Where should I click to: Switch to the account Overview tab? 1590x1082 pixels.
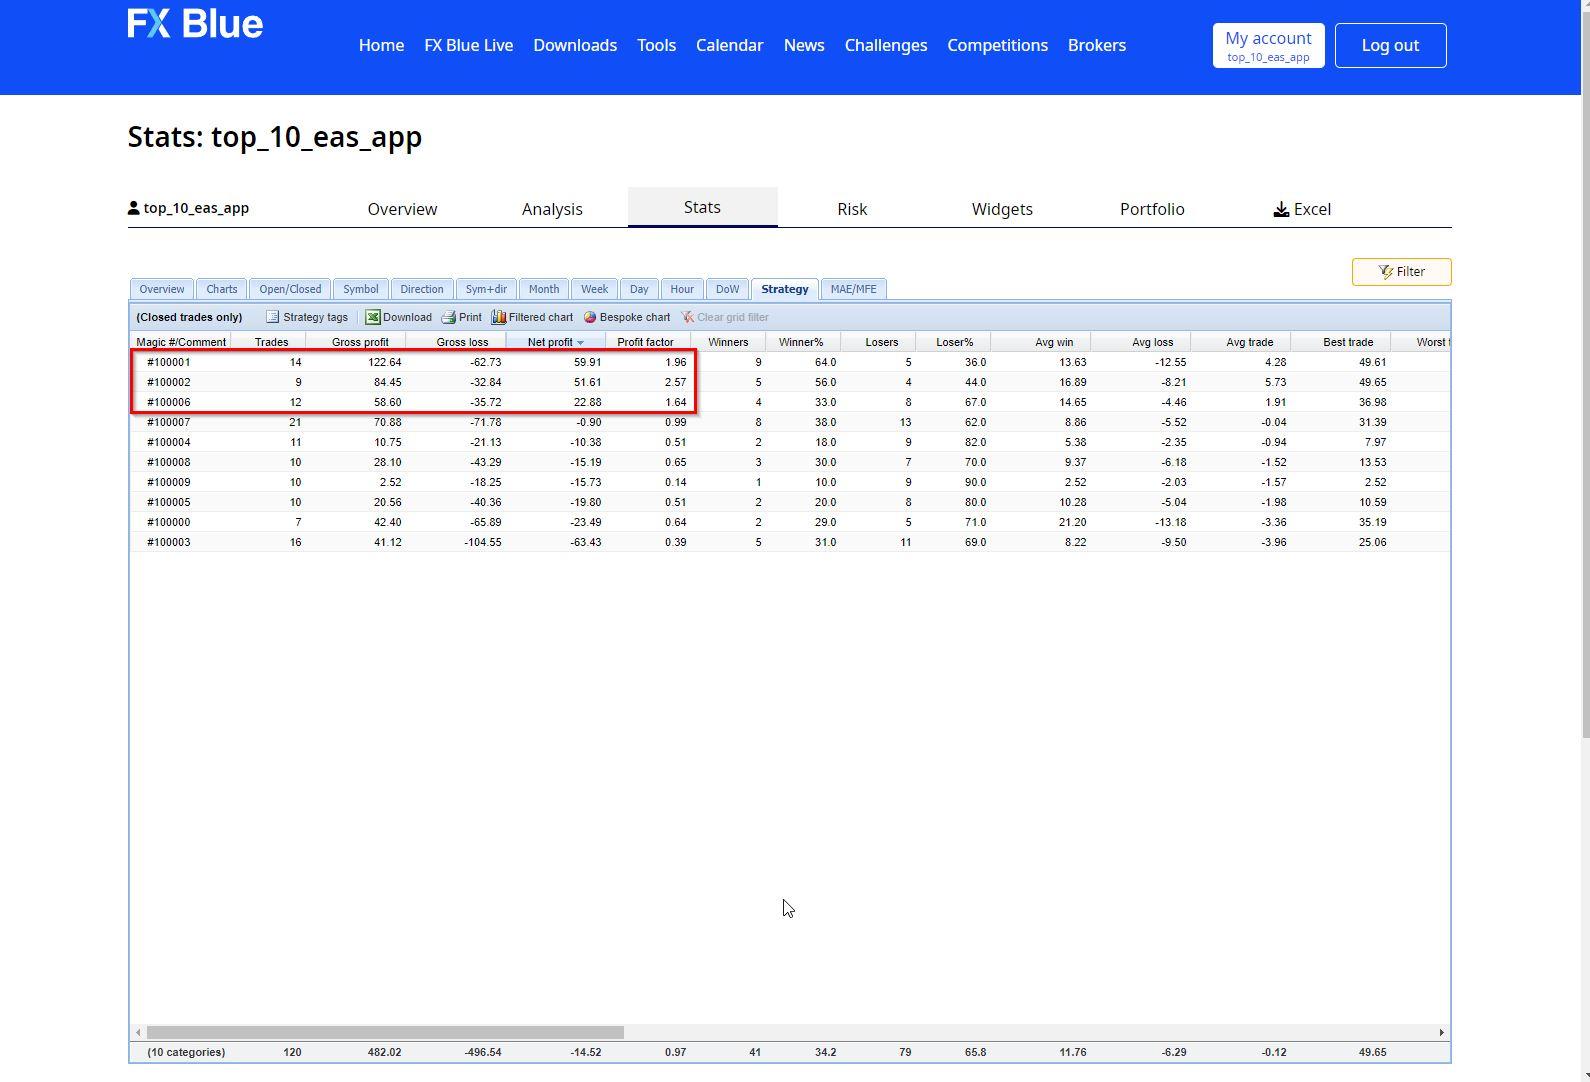click(402, 209)
